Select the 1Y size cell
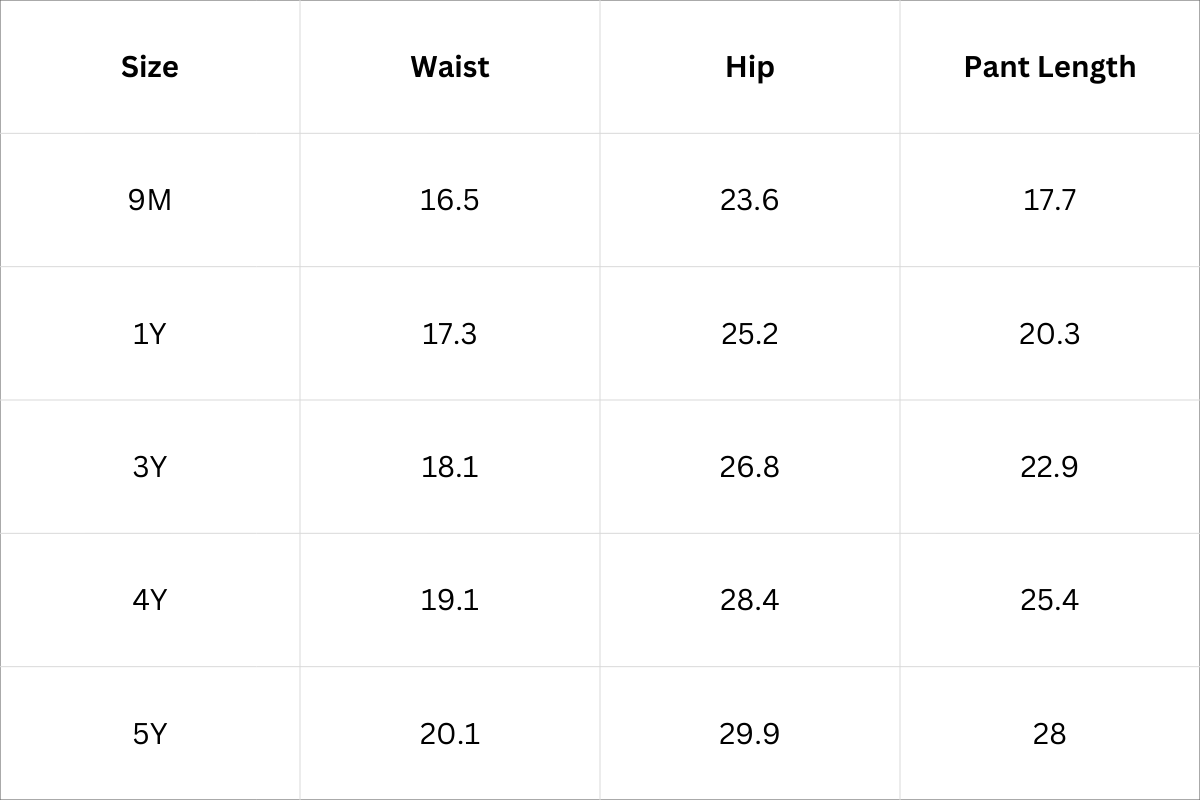The height and width of the screenshot is (800, 1200). click(150, 333)
